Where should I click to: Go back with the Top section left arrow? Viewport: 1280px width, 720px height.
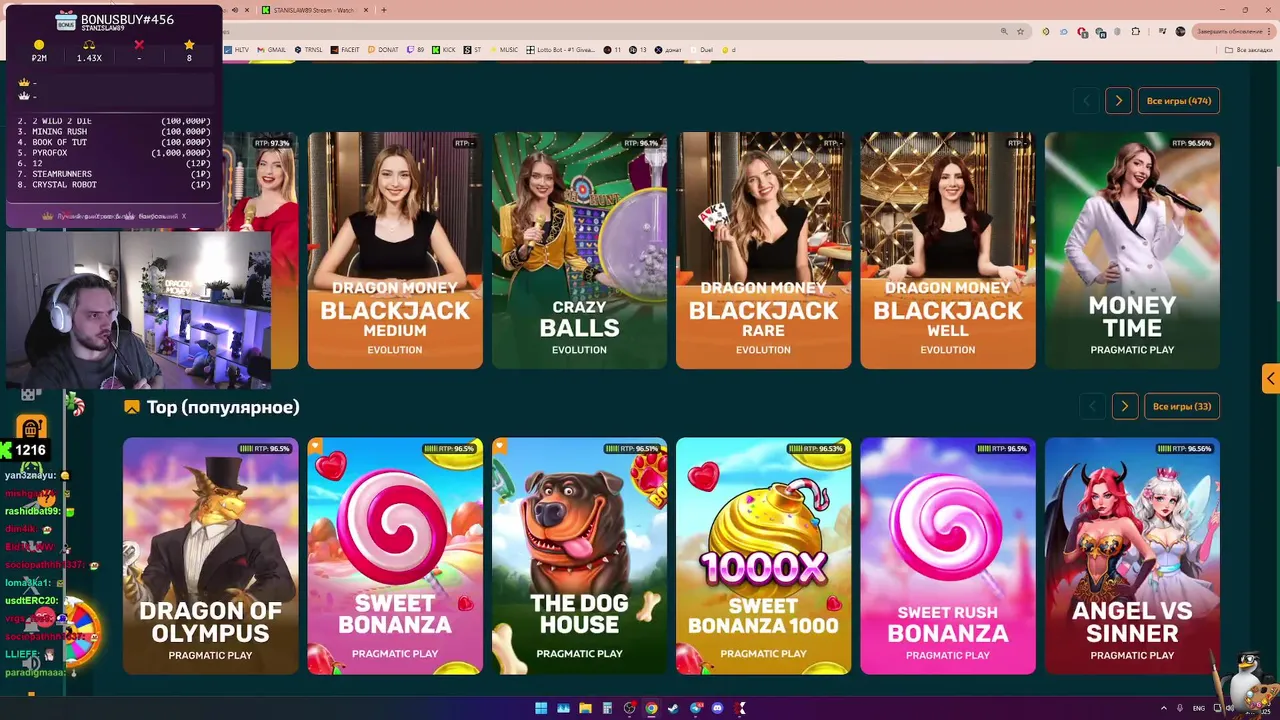point(1092,407)
